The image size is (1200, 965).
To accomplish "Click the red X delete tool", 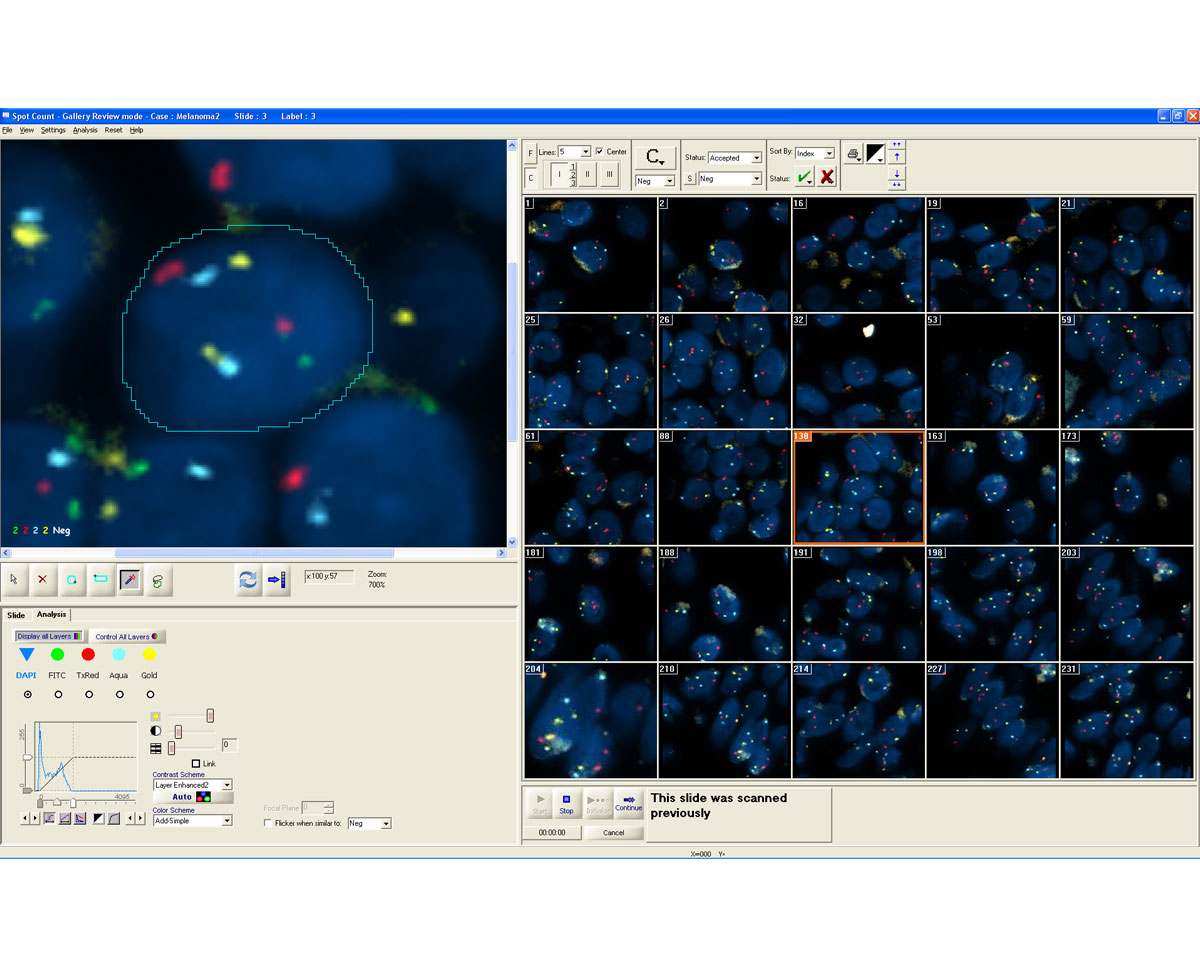I will tap(43, 579).
